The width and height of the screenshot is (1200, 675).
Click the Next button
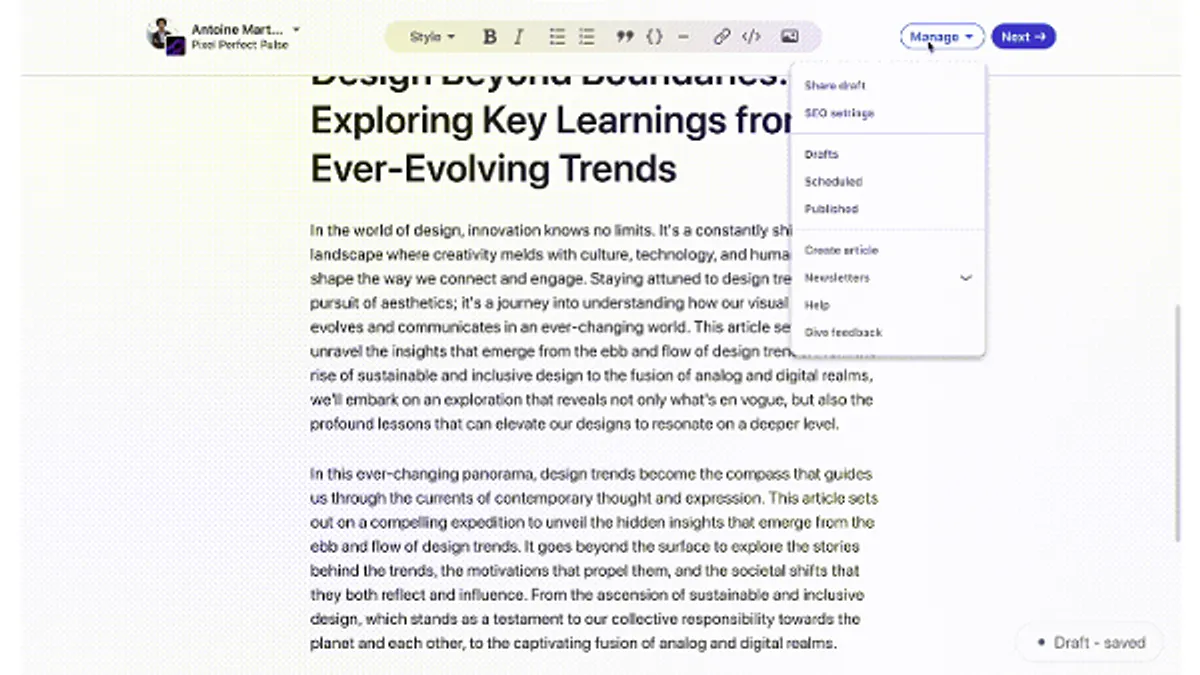[x=1024, y=37]
